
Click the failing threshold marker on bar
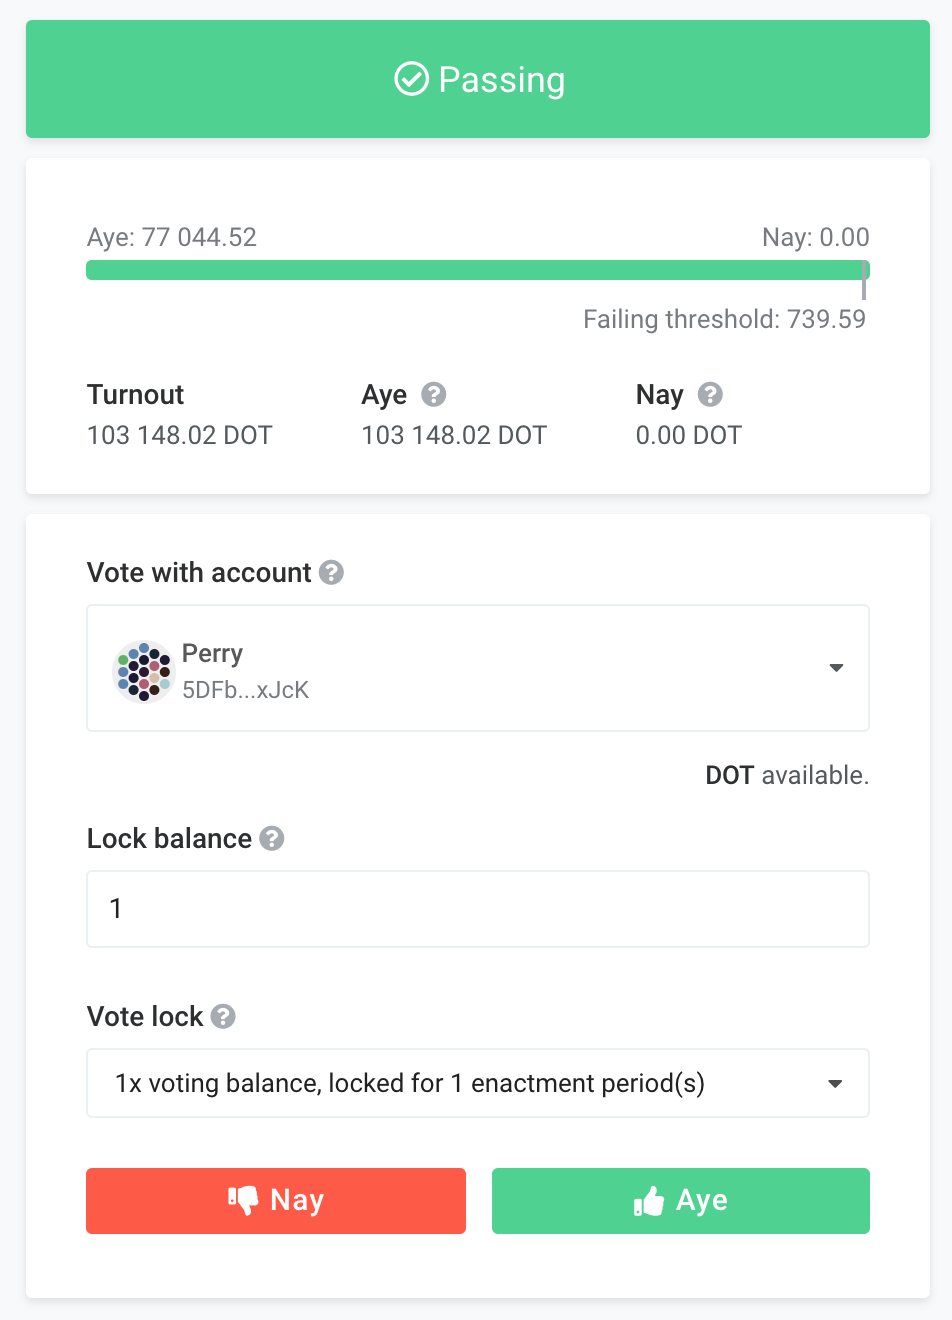coord(863,280)
